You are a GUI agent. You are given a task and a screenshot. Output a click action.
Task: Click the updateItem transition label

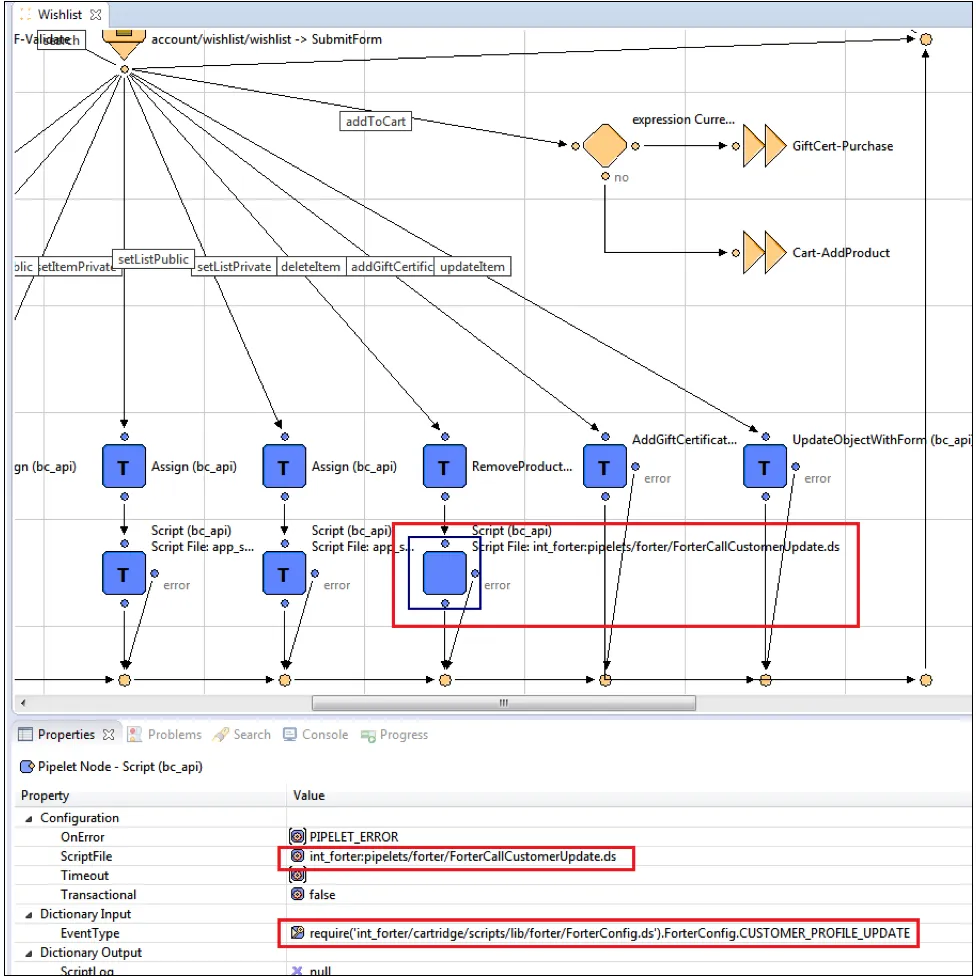472,267
